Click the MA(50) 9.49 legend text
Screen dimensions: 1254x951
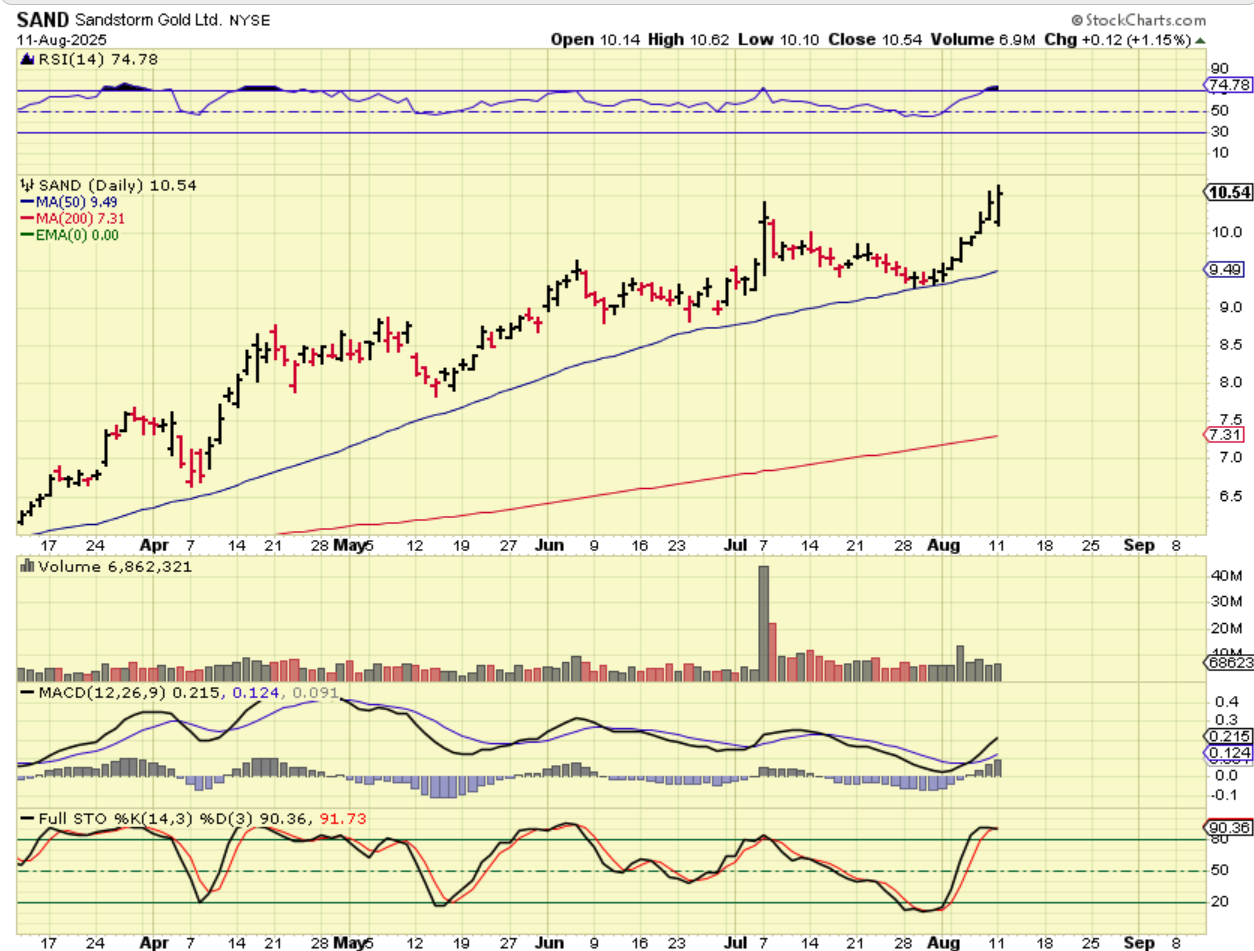[x=79, y=202]
